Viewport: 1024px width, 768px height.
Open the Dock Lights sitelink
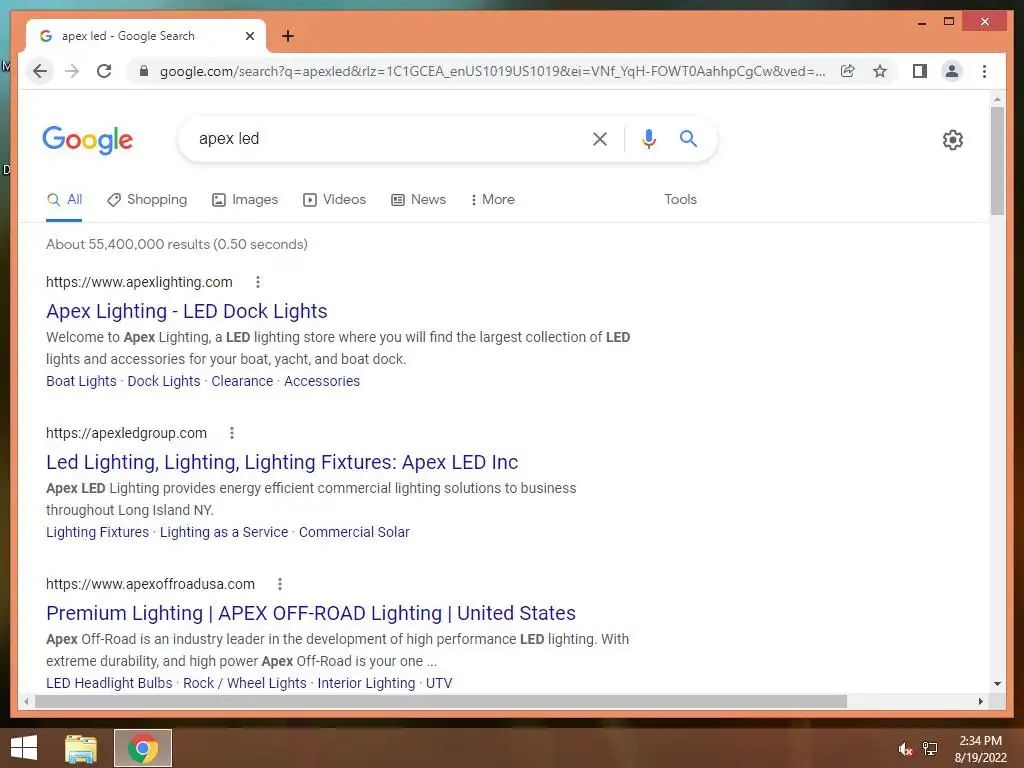coord(164,381)
